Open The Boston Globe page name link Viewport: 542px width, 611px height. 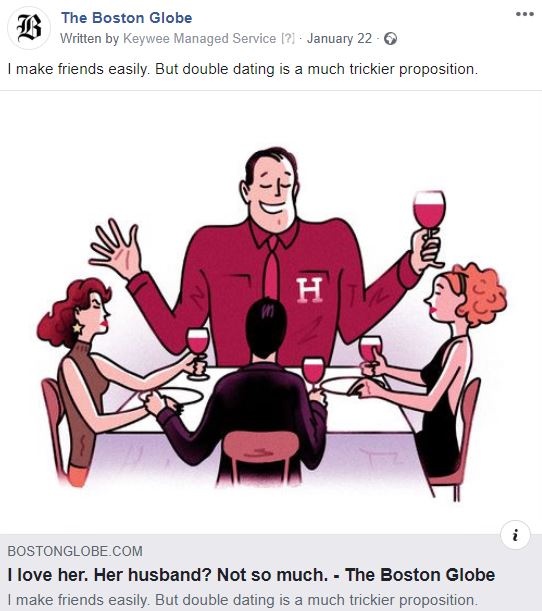127,18
